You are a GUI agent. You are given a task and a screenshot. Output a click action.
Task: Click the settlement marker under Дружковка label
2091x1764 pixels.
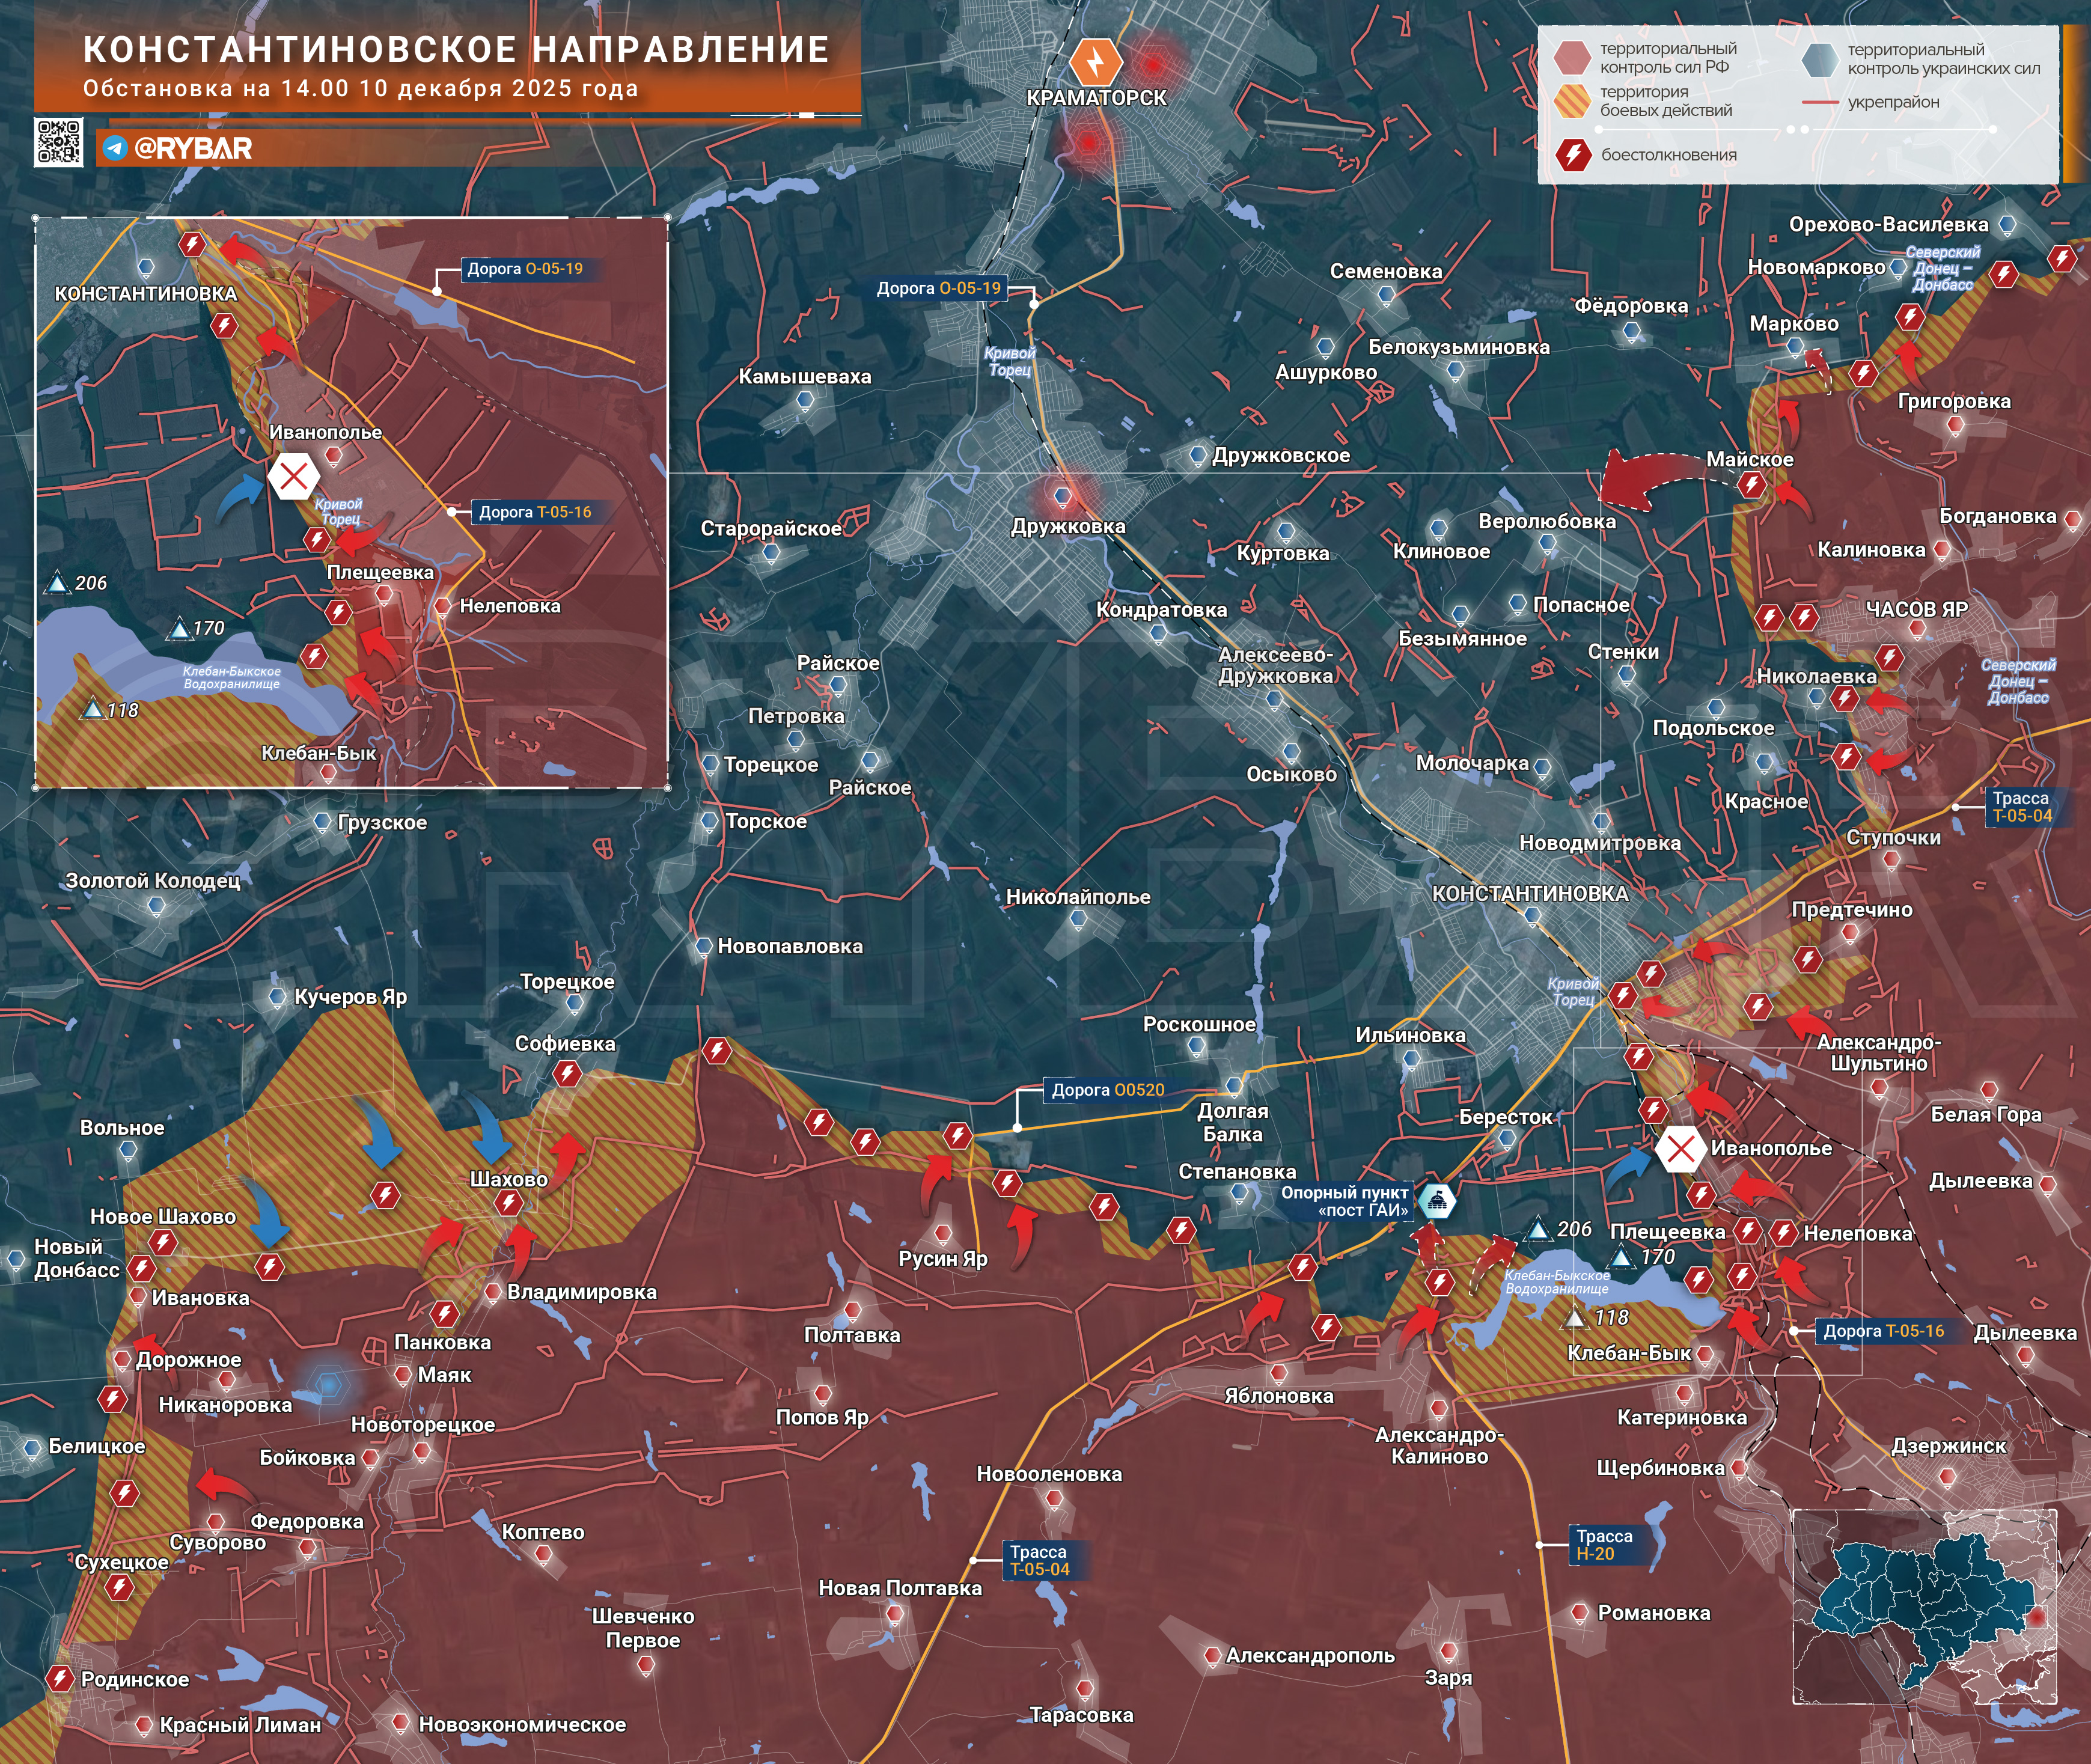[1062, 496]
